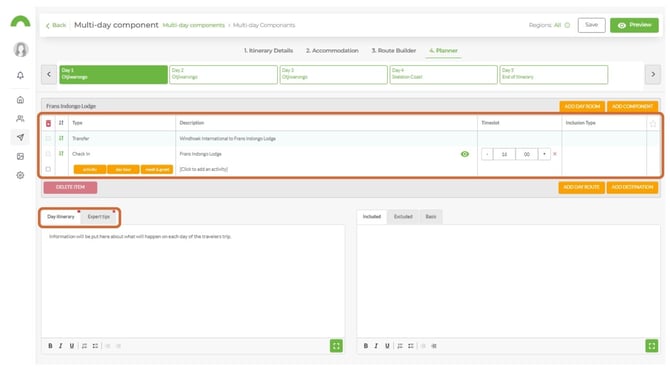Click the green arch logo
670x370 pixels.
[20, 21]
